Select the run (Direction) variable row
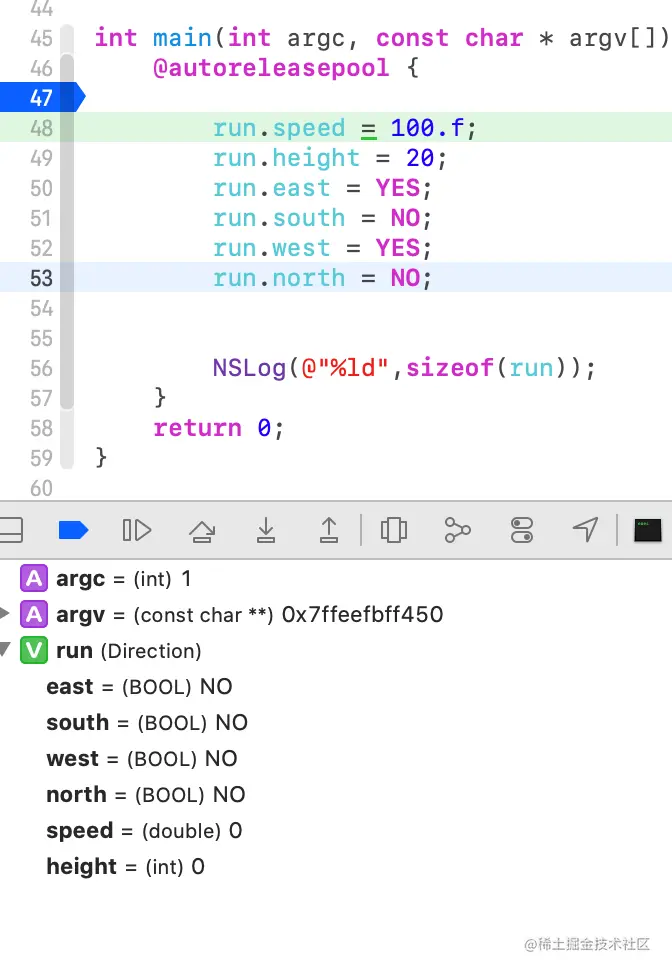This screenshot has width=672, height=974. 336,651
